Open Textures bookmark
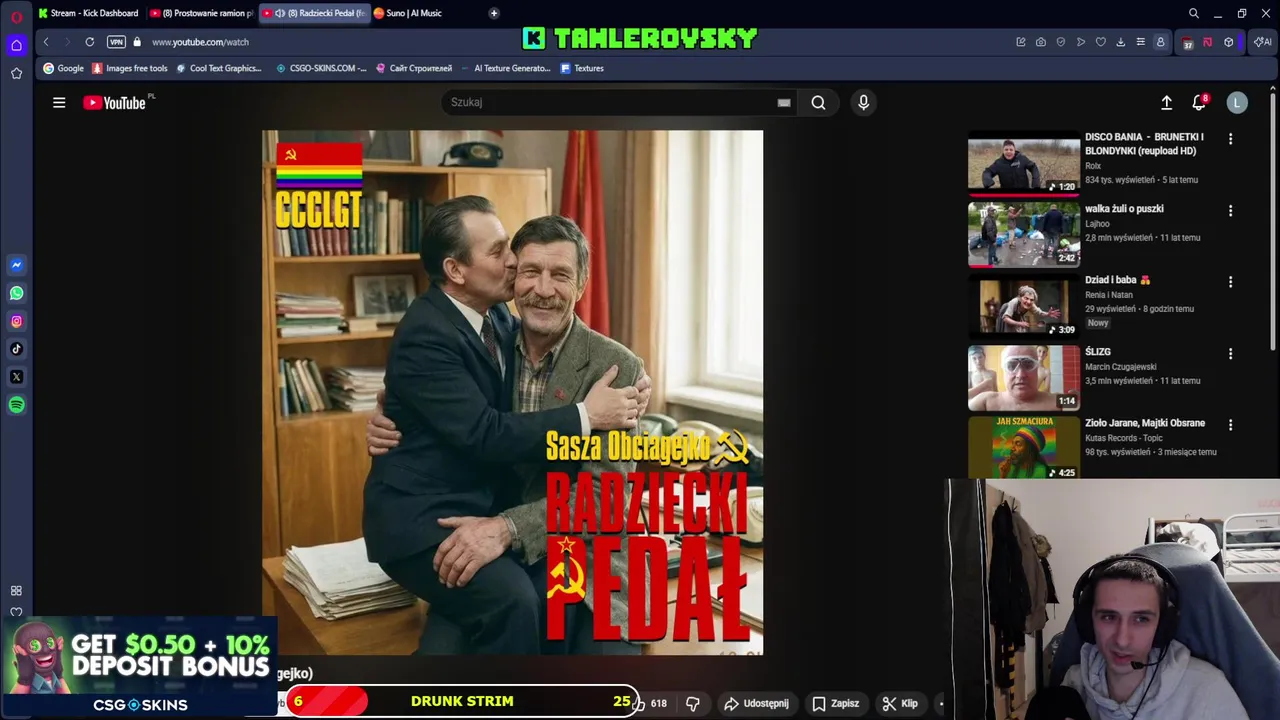 582,68
